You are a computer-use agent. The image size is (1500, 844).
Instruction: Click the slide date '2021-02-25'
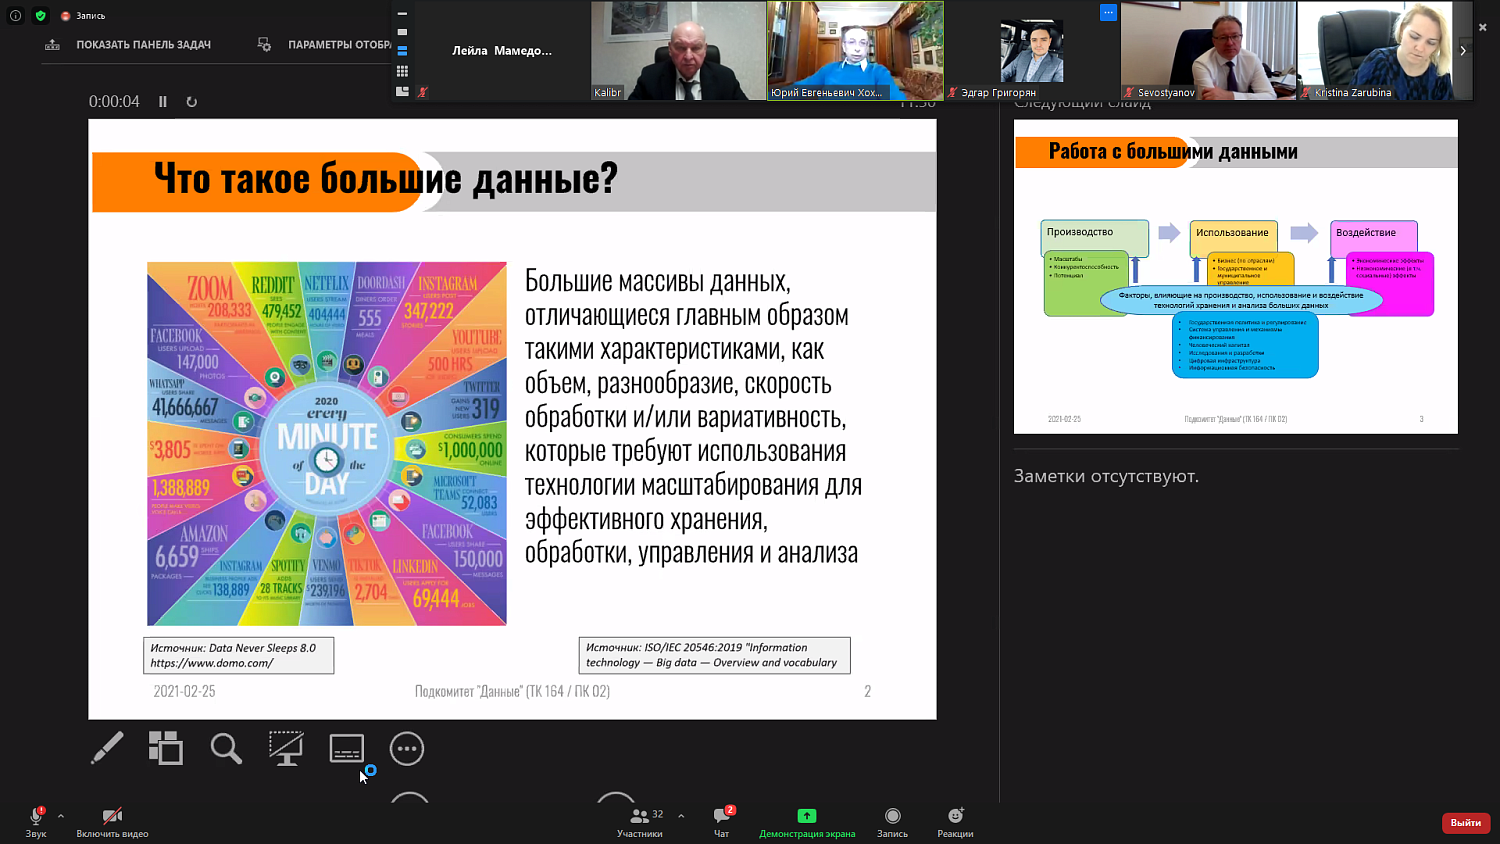tap(184, 691)
